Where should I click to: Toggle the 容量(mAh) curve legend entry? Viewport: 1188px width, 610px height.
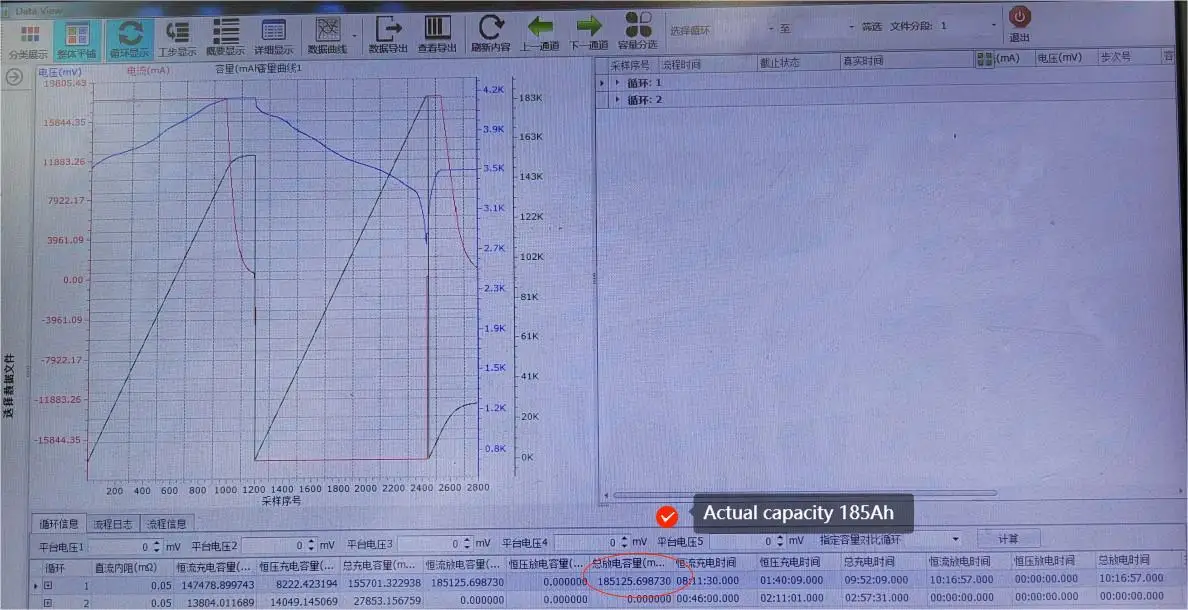(258, 69)
